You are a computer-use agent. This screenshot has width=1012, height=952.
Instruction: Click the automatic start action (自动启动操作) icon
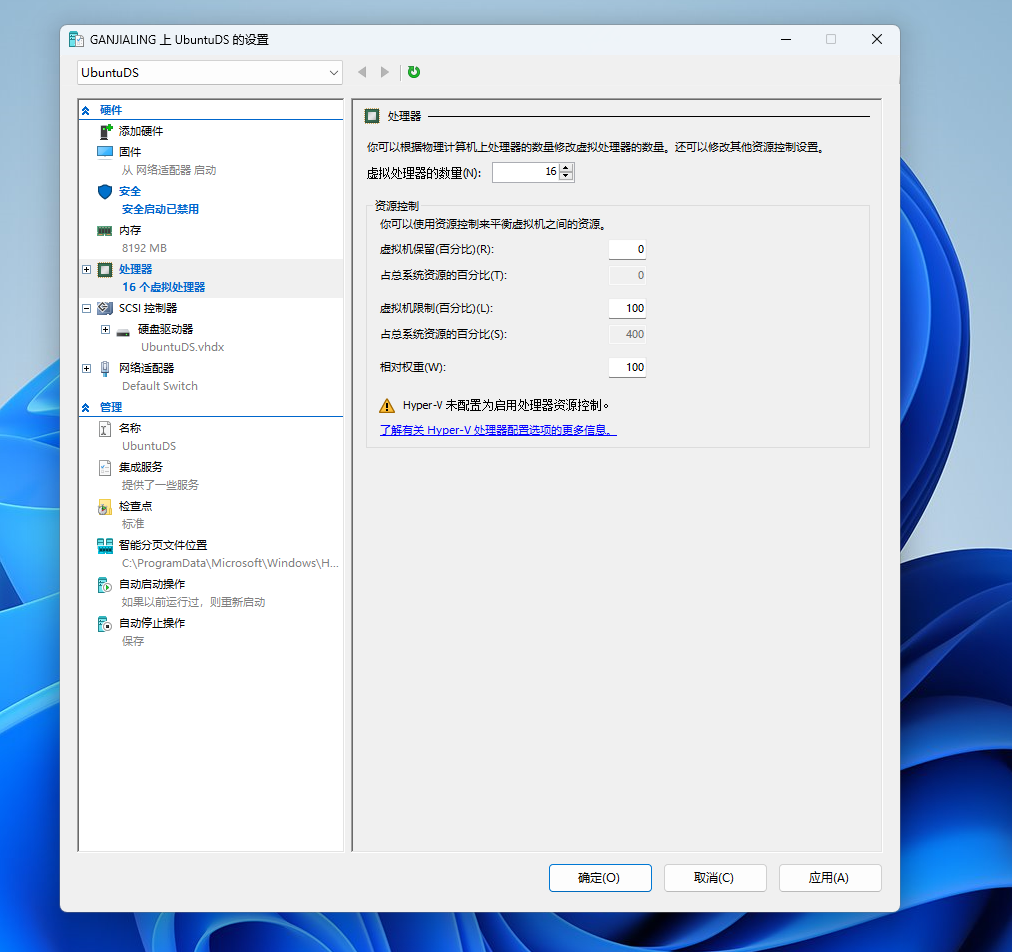105,585
